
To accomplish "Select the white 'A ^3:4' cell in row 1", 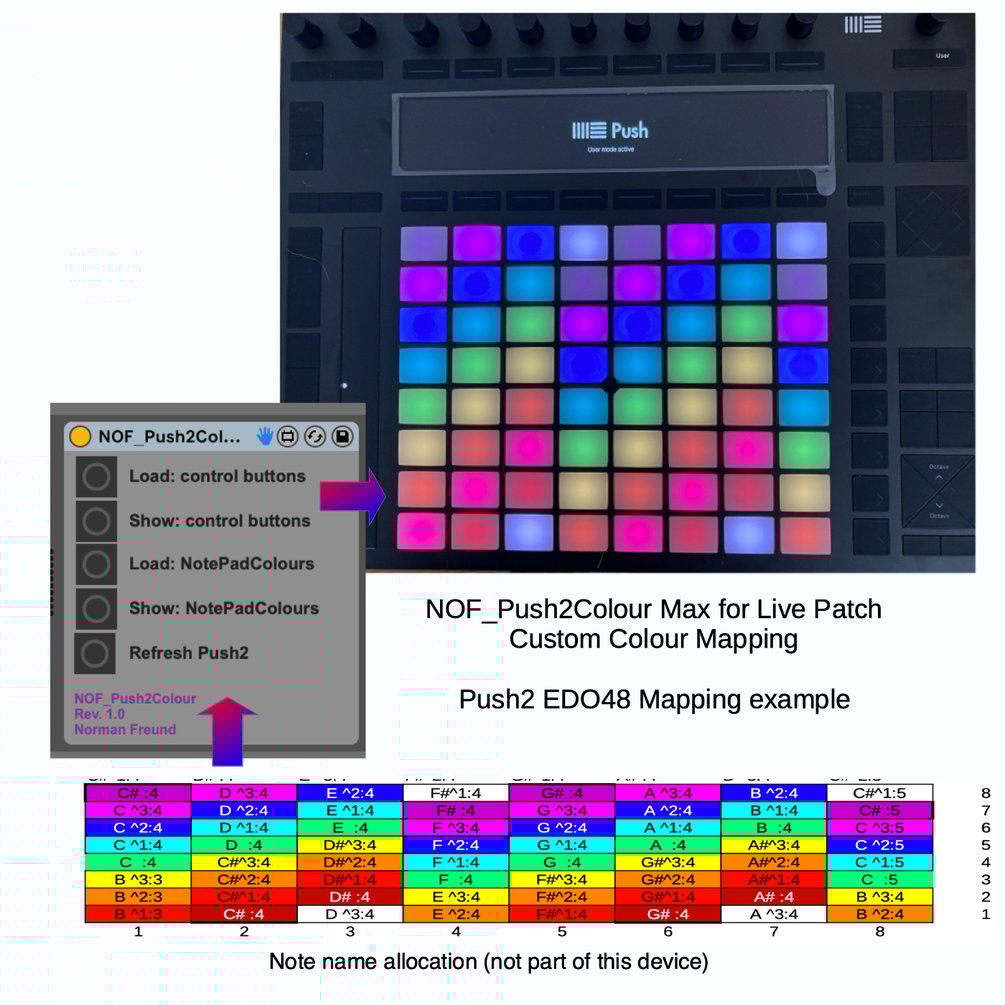I will point(774,914).
